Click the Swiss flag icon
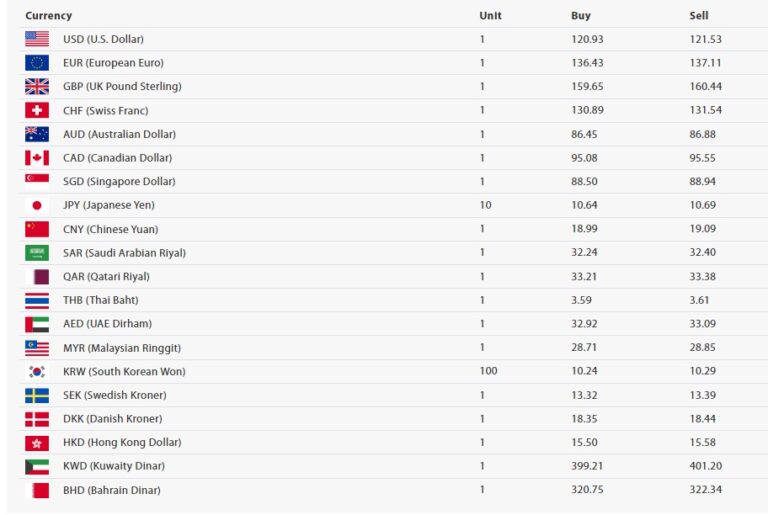Screen dimensions: 768x515 (x=37, y=110)
